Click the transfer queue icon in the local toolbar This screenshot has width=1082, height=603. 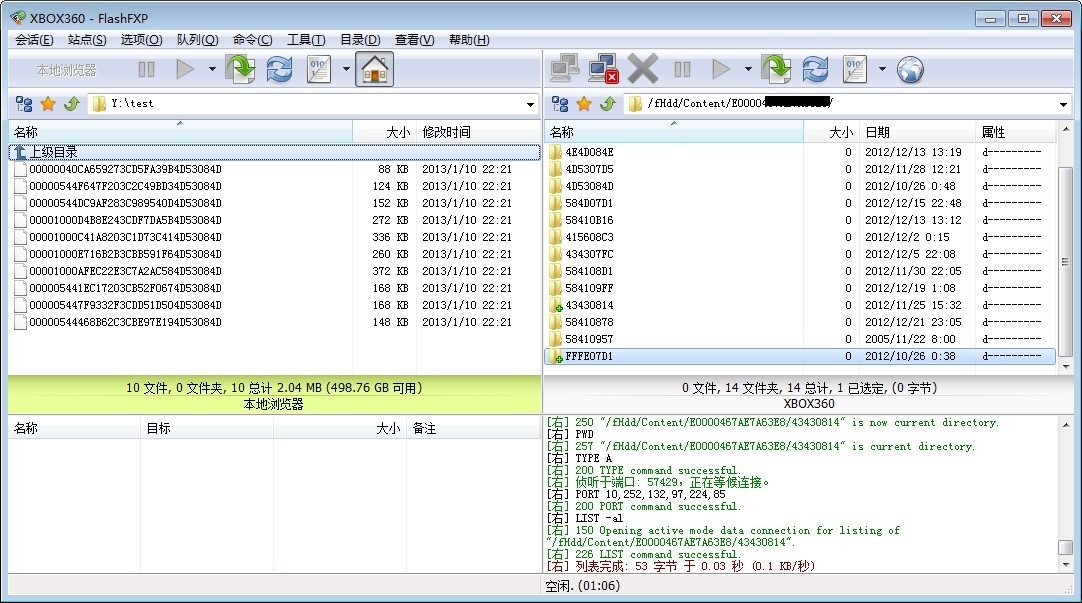click(240, 69)
